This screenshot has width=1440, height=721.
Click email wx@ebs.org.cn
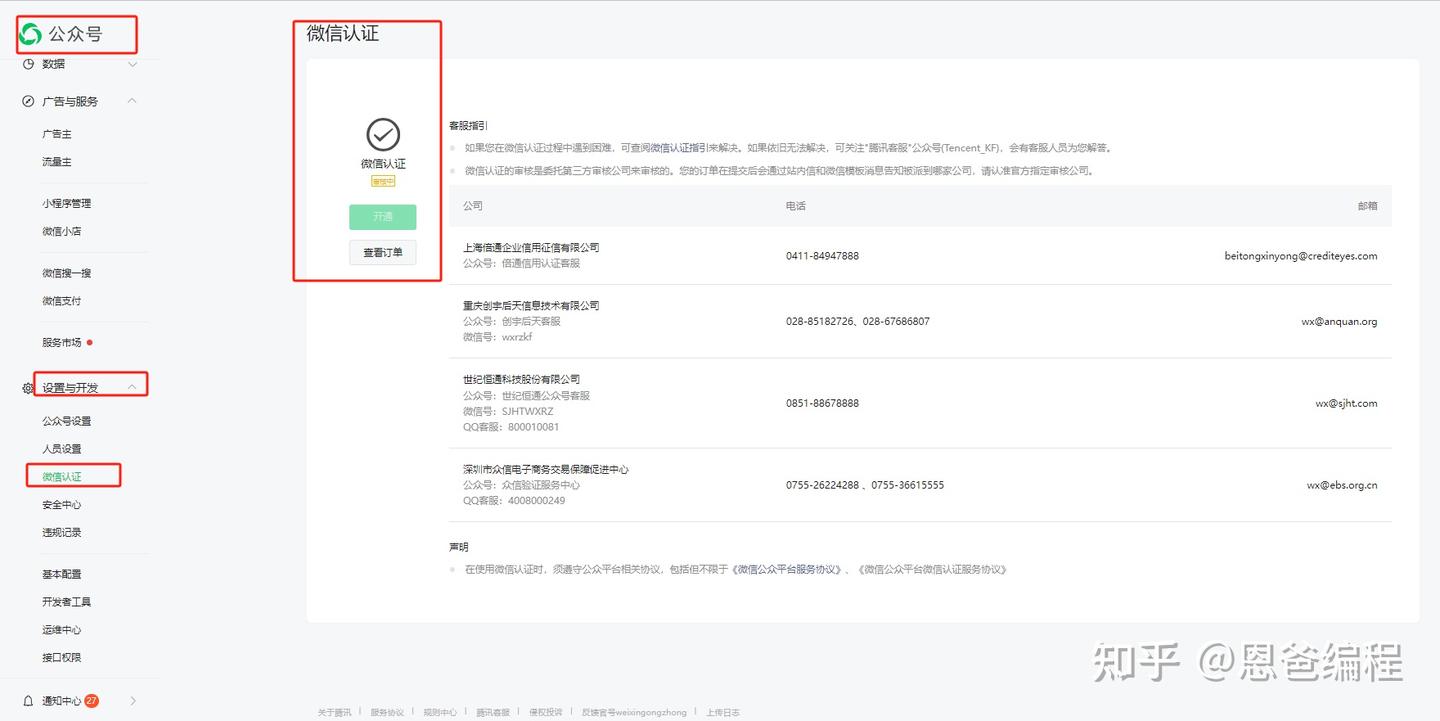tap(1342, 486)
